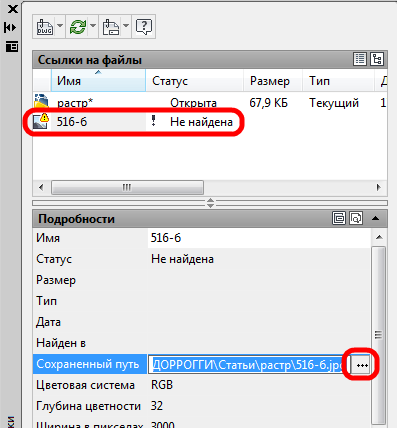Show the details mode icon in Подробности
Image resolution: width=397 pixels, height=428 pixels.
(x=339, y=219)
